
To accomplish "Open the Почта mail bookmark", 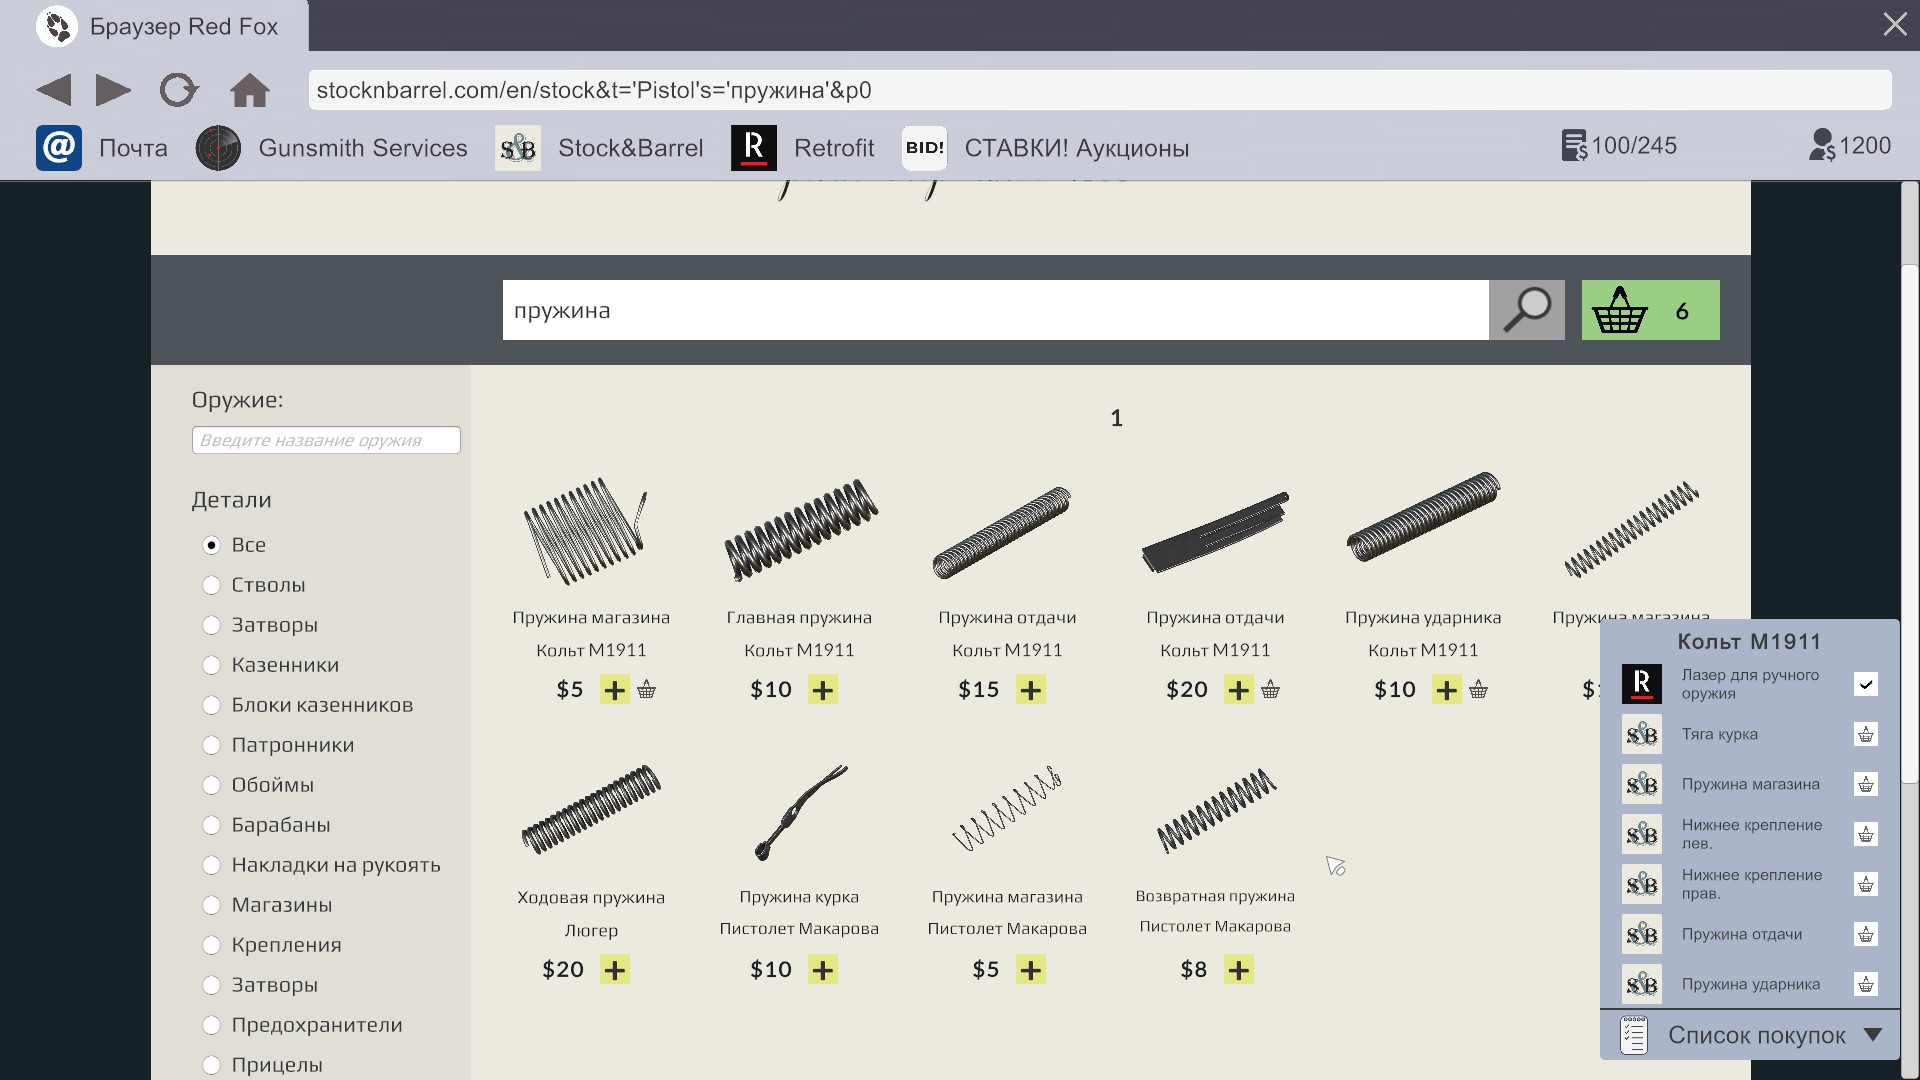I will (x=102, y=148).
